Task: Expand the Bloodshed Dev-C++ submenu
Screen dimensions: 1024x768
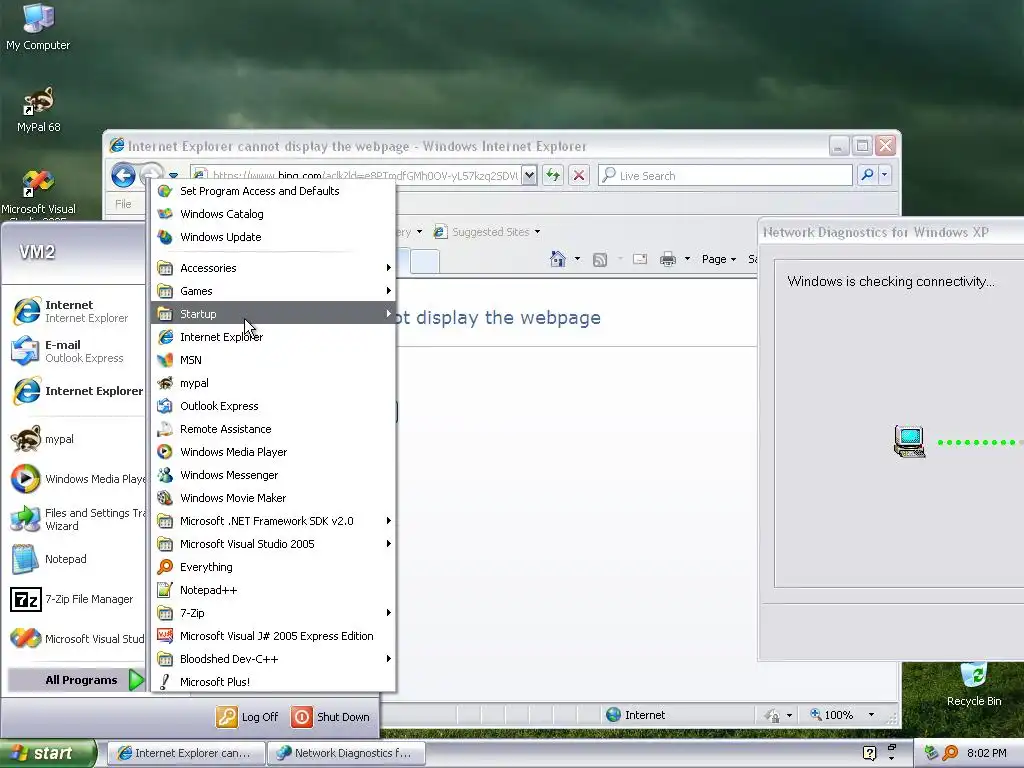Action: [x=273, y=659]
